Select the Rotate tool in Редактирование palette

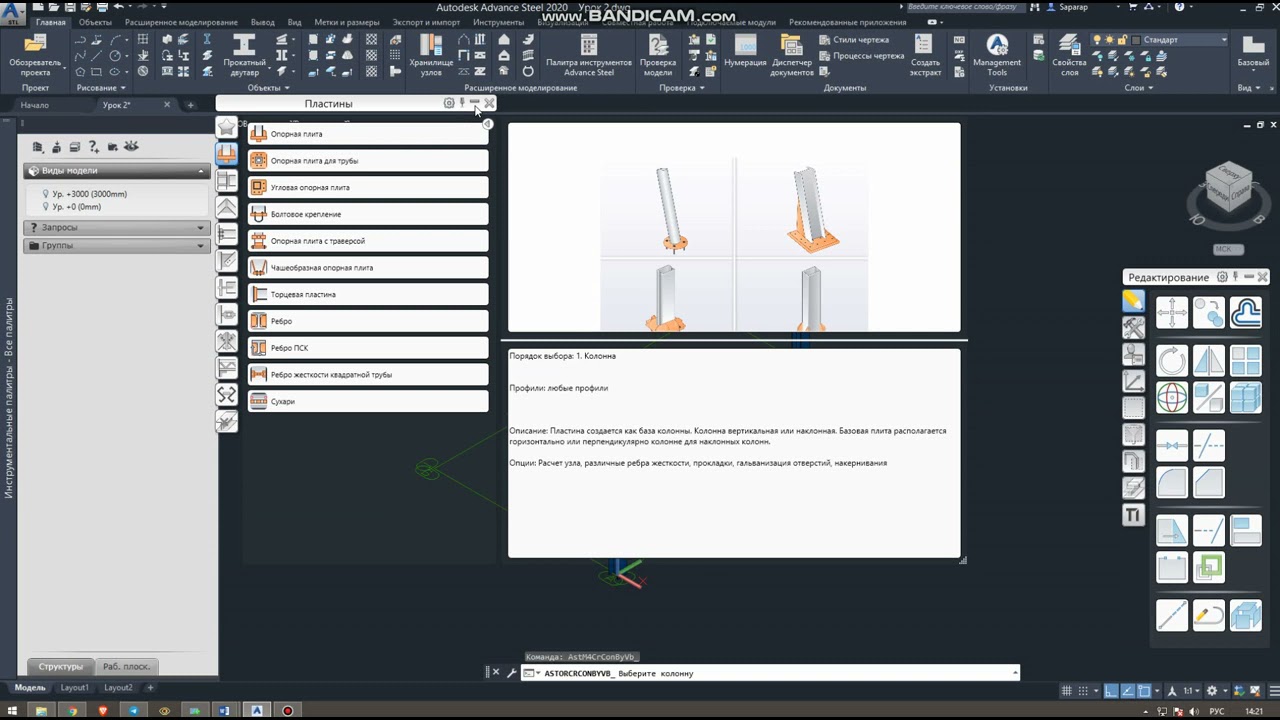coord(1172,360)
